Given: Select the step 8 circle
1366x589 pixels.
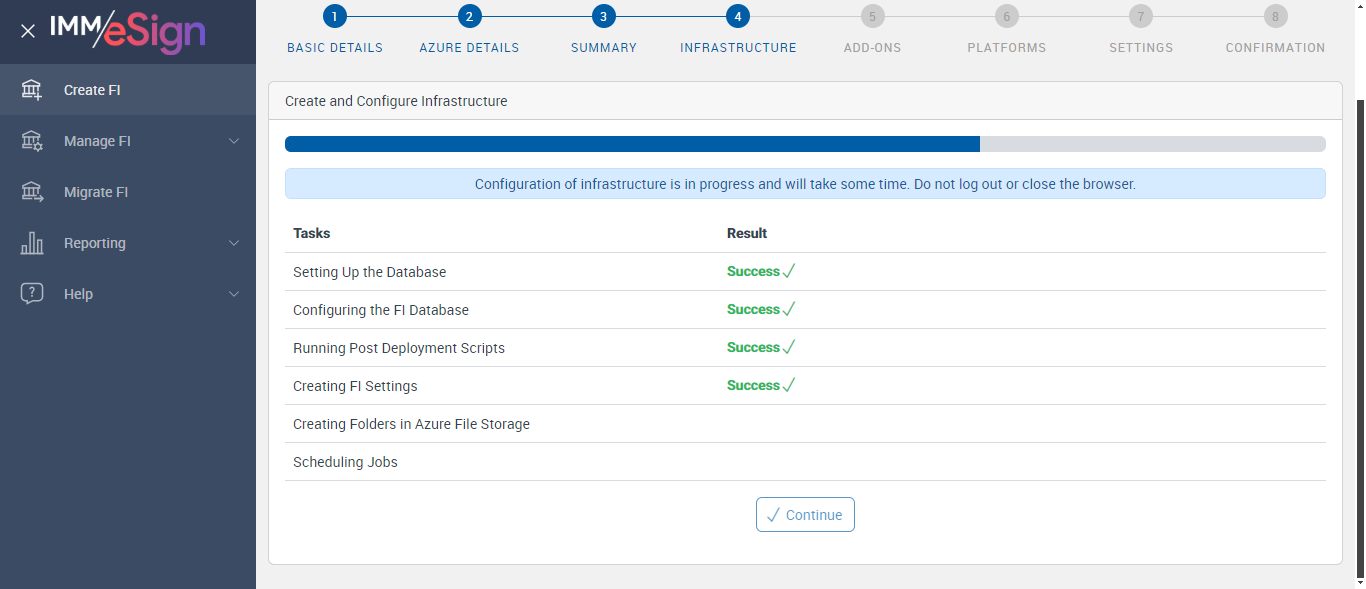Looking at the screenshot, I should click(x=1275, y=16).
